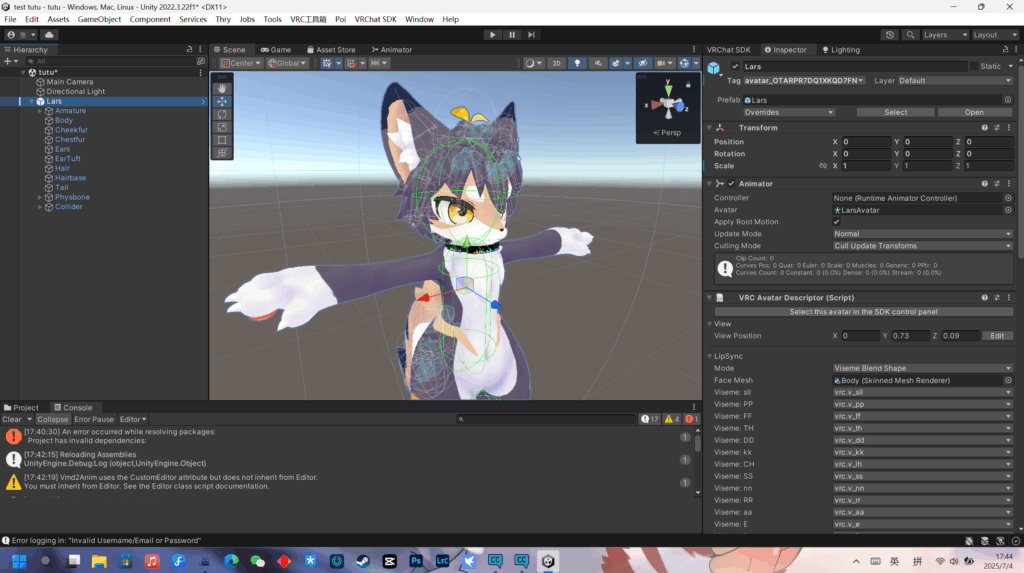Open the Global rotation dropdown

(x=287, y=63)
